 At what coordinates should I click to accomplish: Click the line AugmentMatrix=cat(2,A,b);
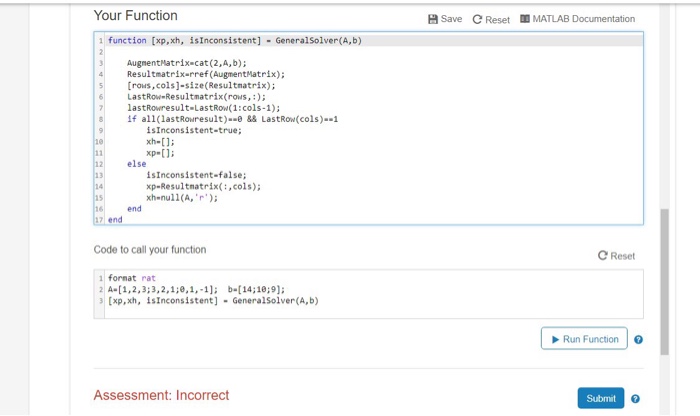pos(187,63)
